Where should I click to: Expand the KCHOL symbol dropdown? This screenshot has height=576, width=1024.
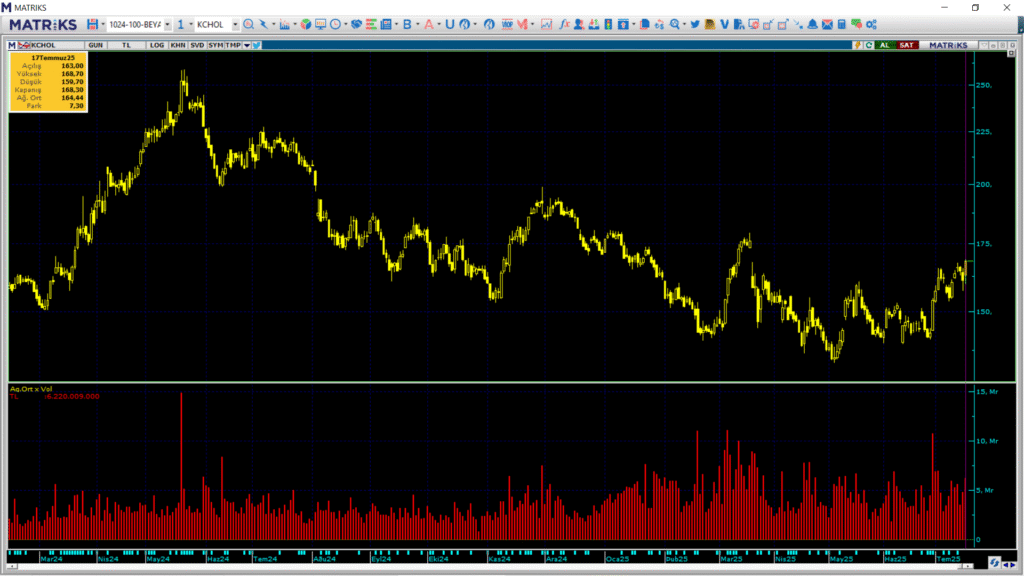click(x=235, y=24)
